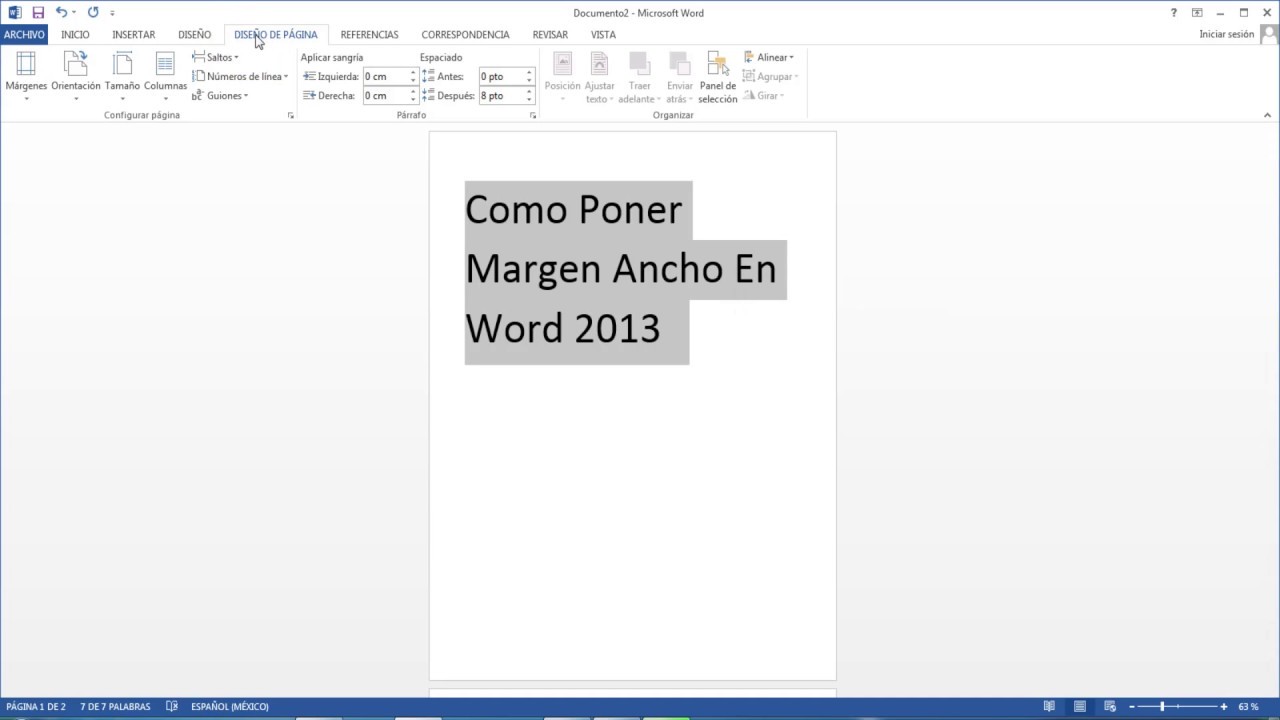Open the Help question mark icon
This screenshot has width=1280, height=720.
(1174, 13)
